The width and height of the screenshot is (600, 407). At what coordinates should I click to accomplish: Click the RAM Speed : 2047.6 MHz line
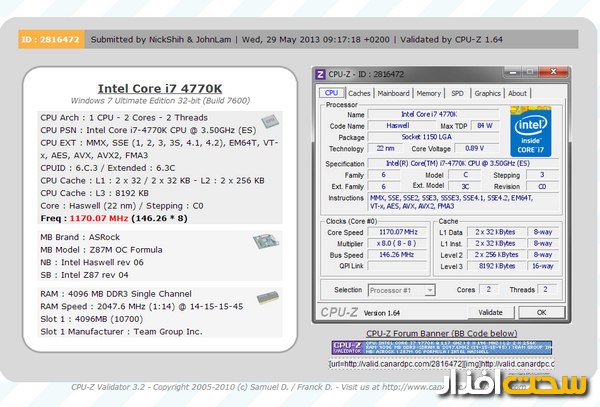click(142, 306)
